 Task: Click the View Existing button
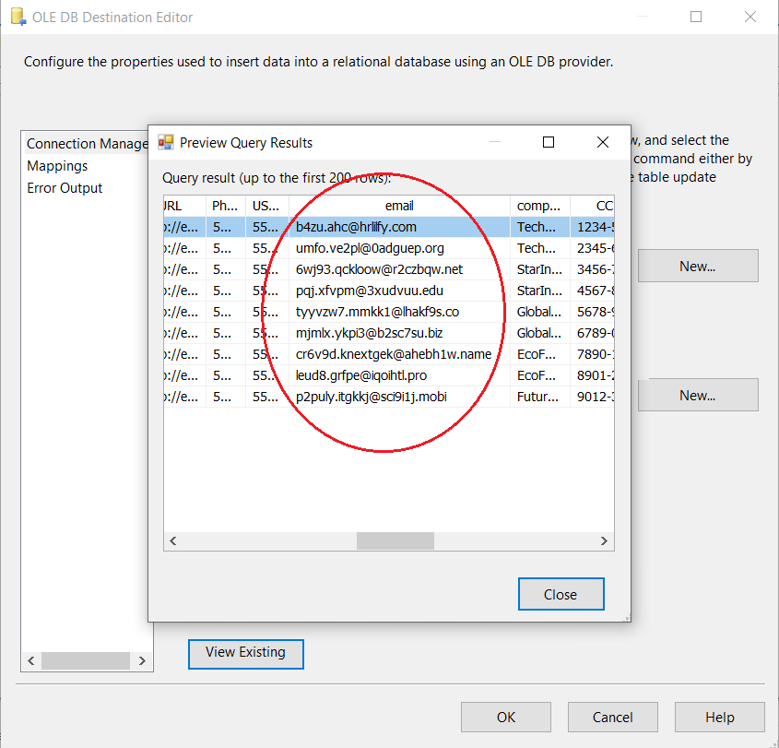pos(245,653)
